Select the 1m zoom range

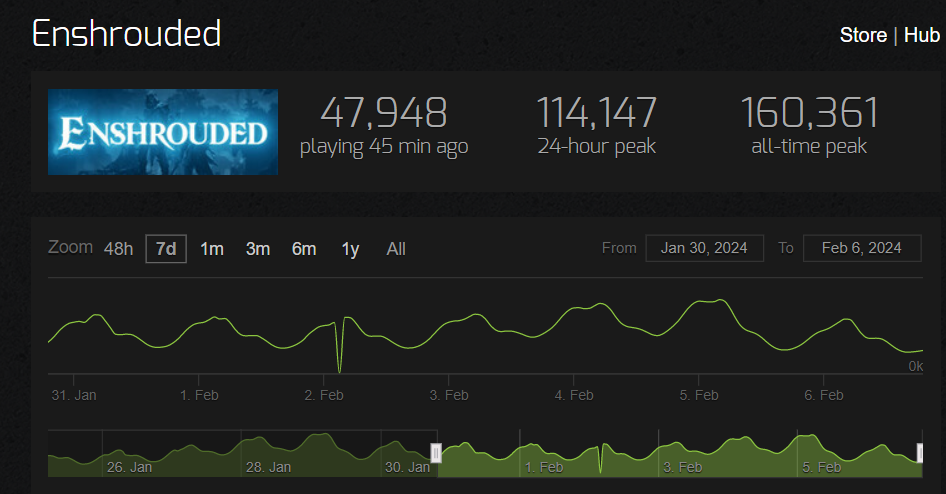212,249
